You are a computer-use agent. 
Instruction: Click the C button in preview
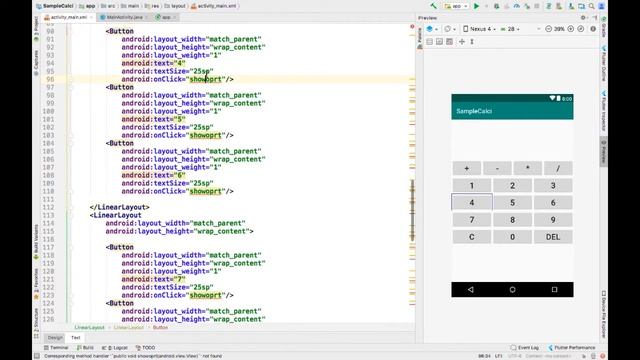coord(472,237)
